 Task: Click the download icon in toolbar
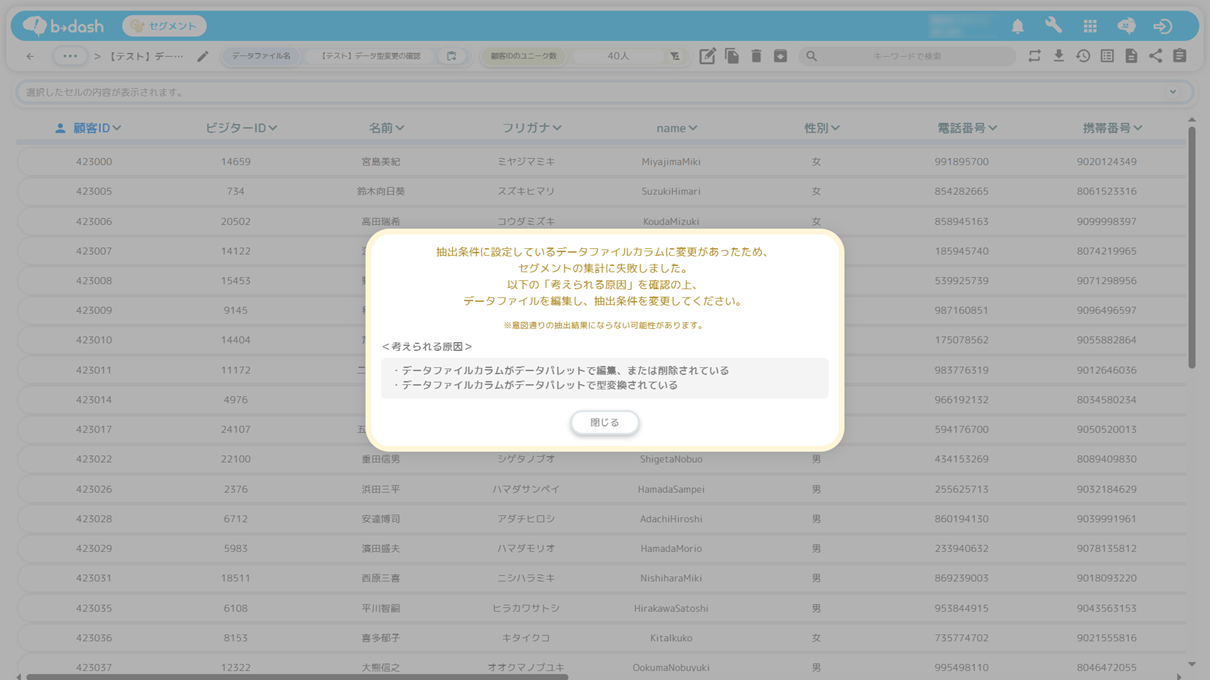click(1059, 57)
